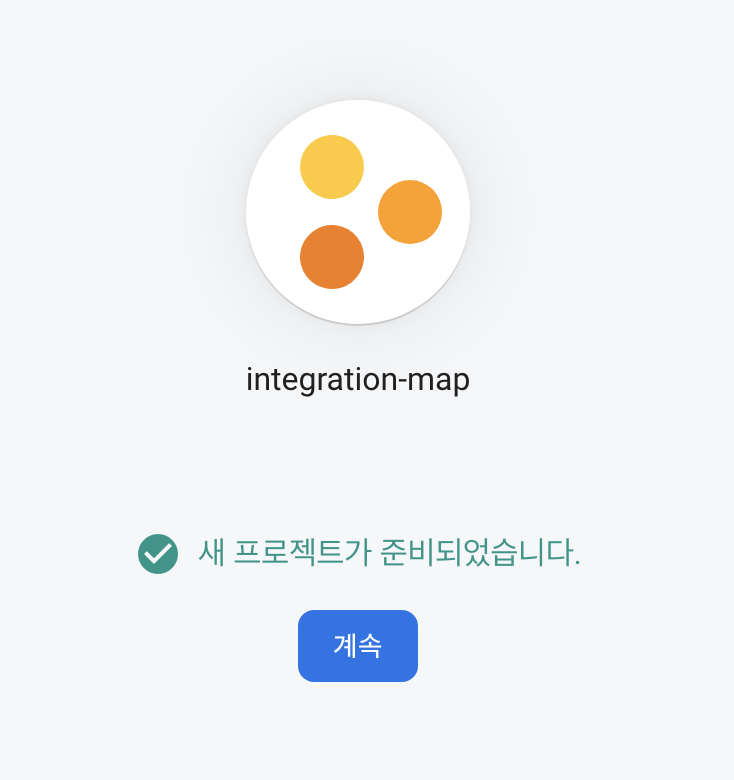The width and height of the screenshot is (734, 780).
Task: Click the 새 character at the message start
Action: [x=211, y=553]
